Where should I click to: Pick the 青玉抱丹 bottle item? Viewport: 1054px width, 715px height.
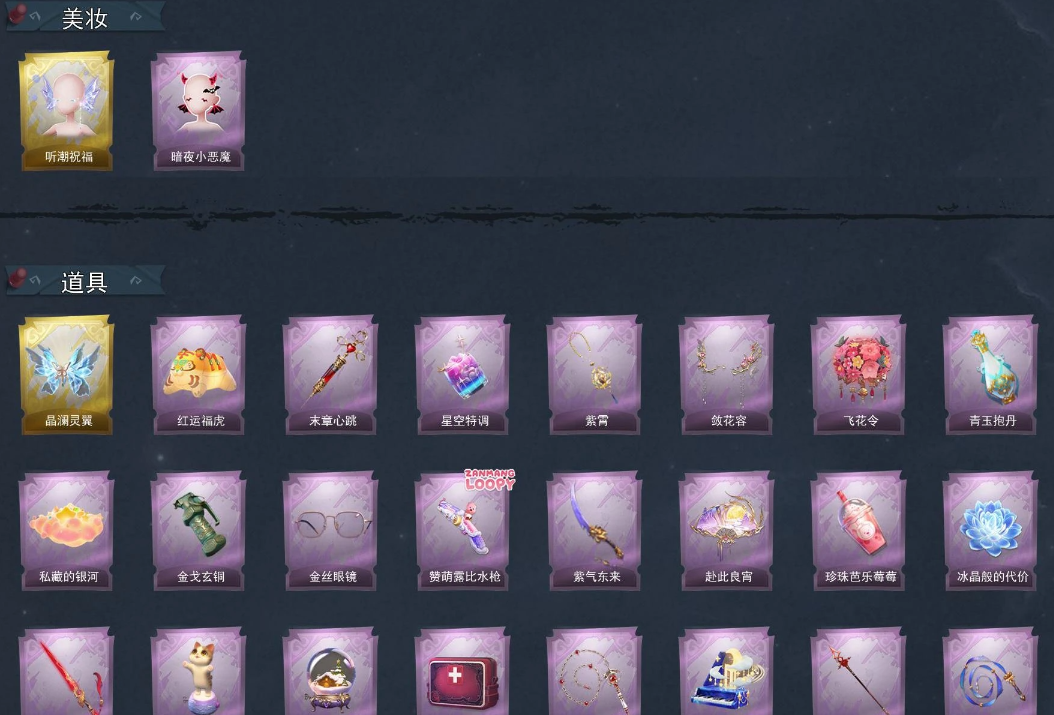coord(990,375)
